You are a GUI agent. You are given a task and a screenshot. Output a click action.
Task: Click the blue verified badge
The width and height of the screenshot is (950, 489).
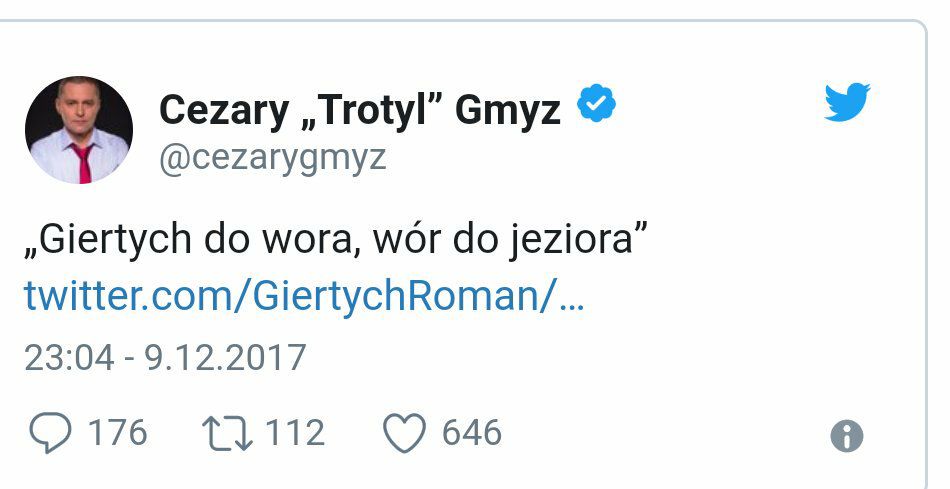tap(598, 106)
